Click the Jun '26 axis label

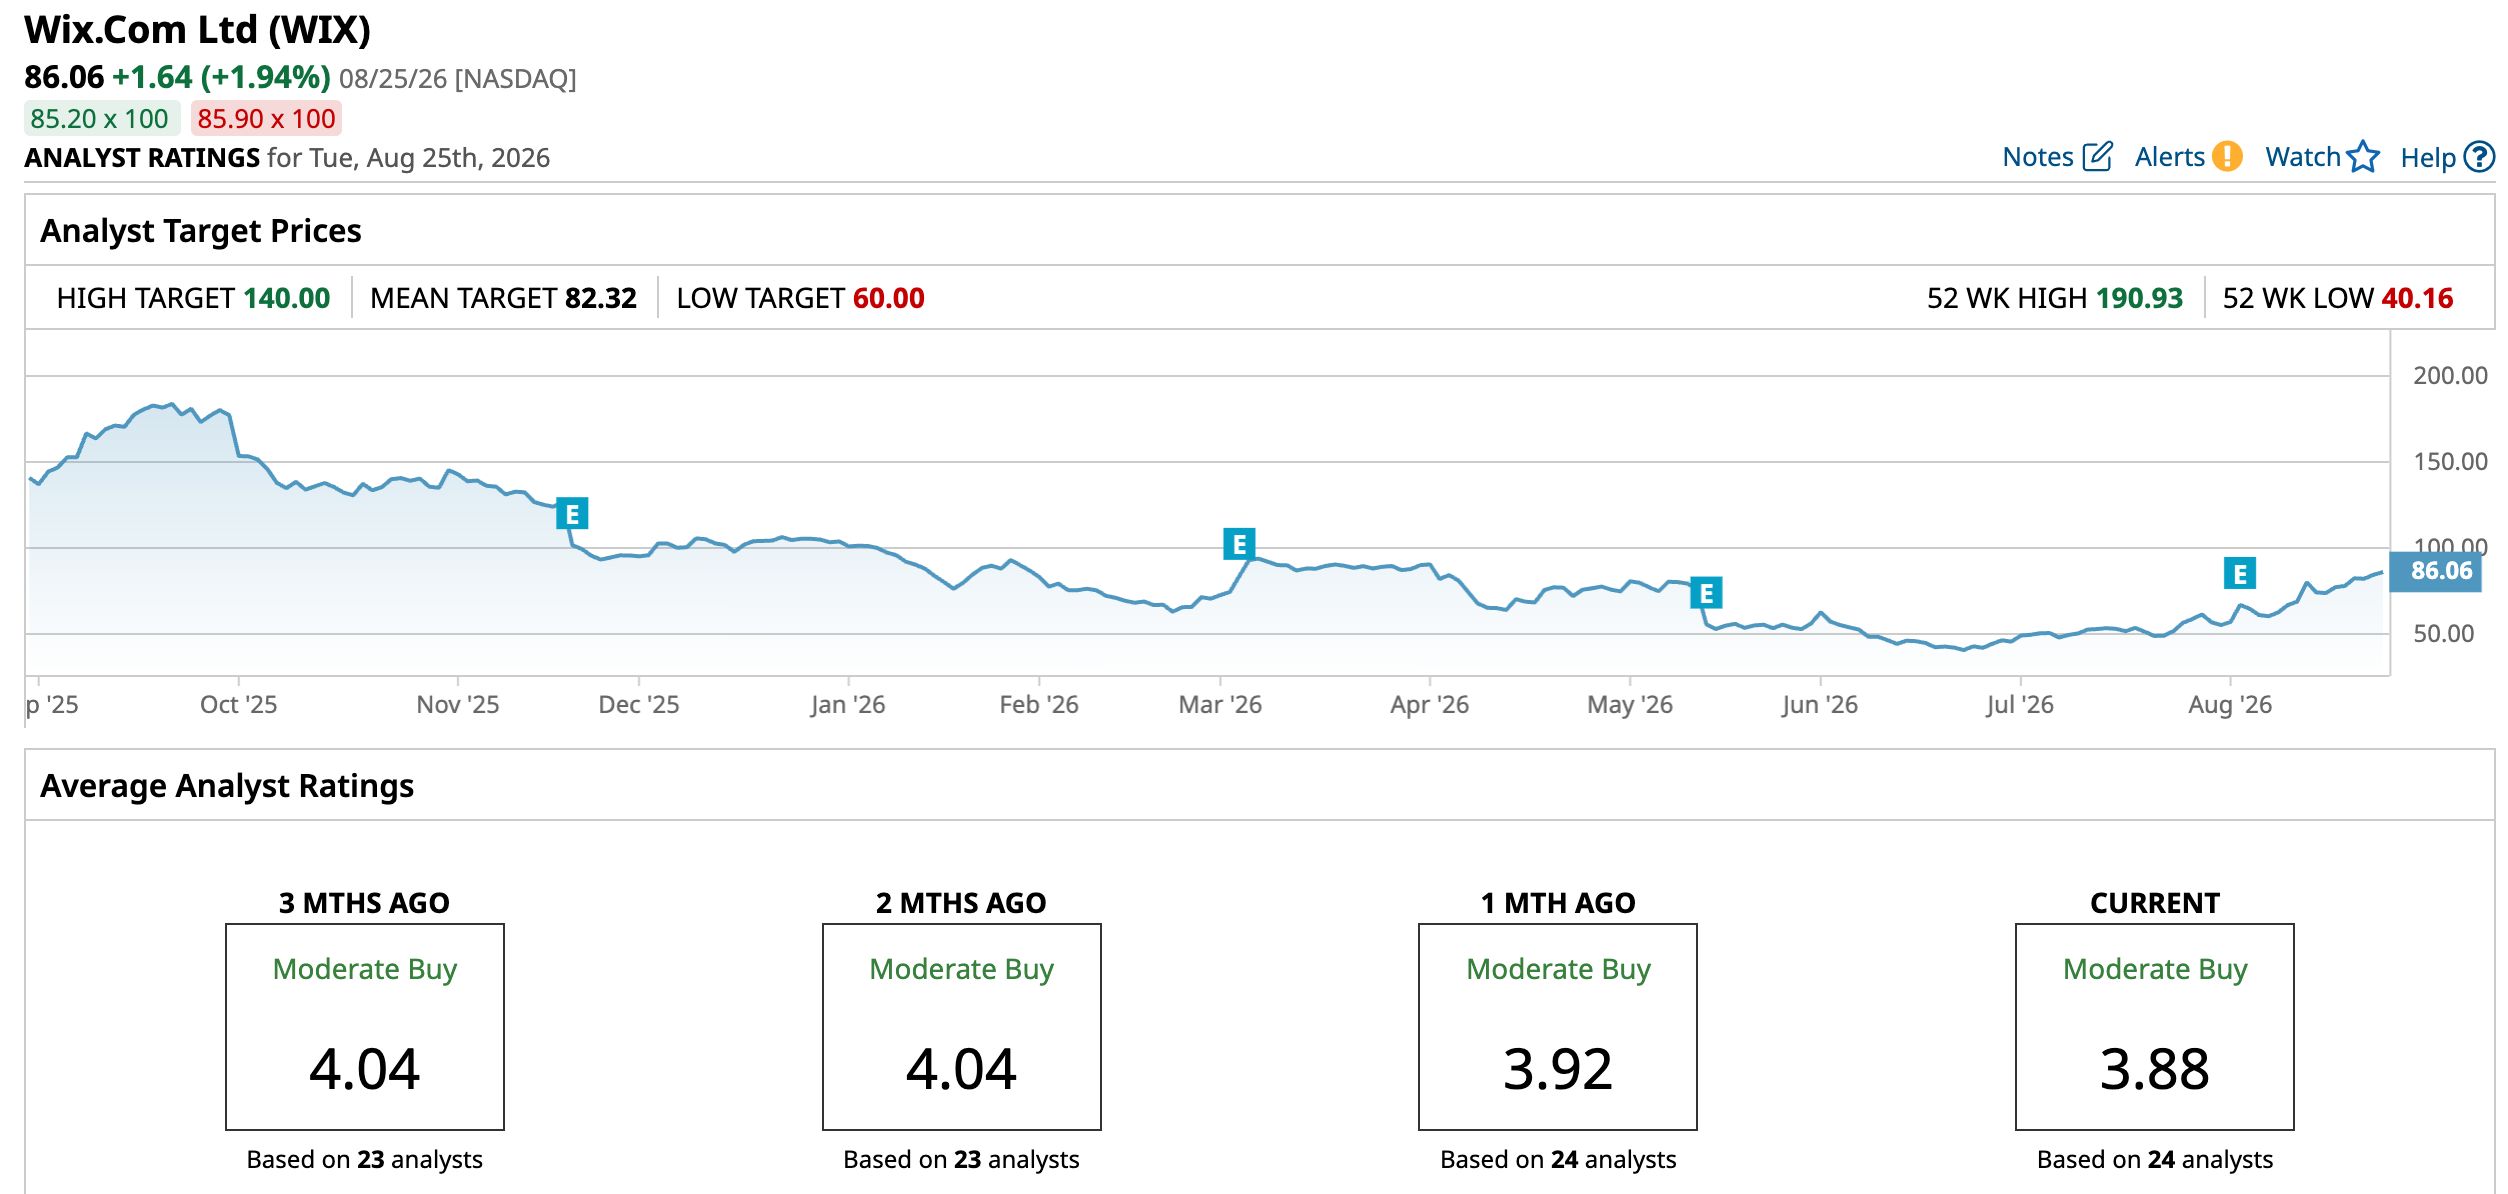[x=1820, y=705]
